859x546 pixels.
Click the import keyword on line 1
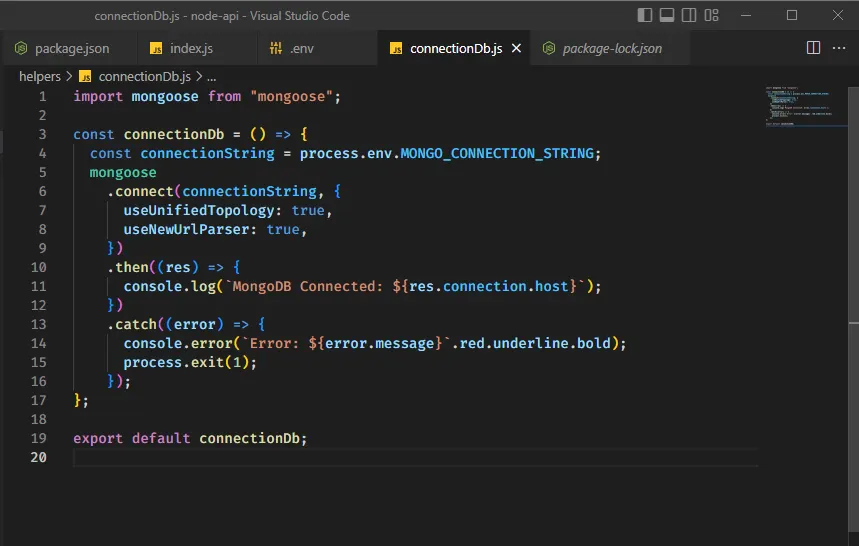click(x=98, y=97)
